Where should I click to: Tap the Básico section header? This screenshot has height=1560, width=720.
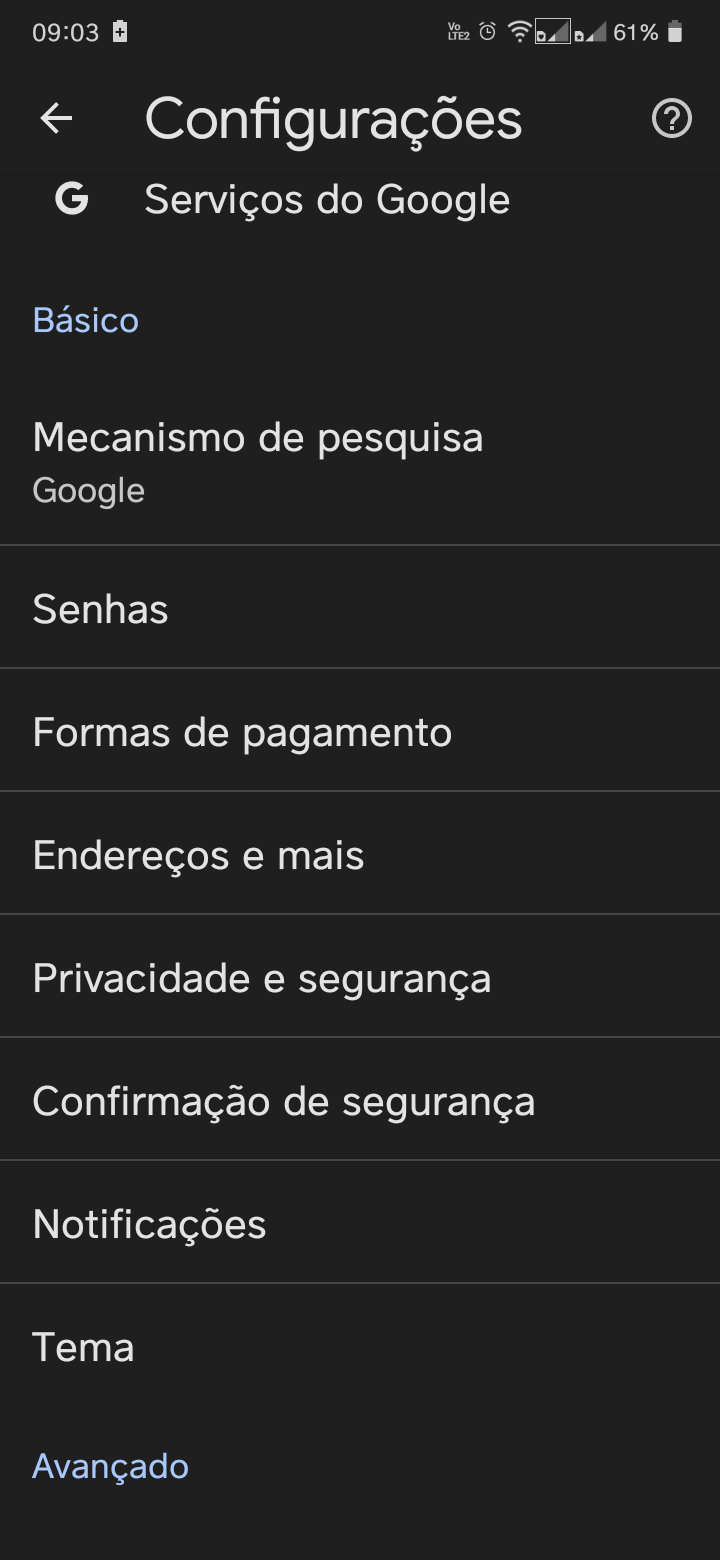pyautogui.click(x=86, y=320)
